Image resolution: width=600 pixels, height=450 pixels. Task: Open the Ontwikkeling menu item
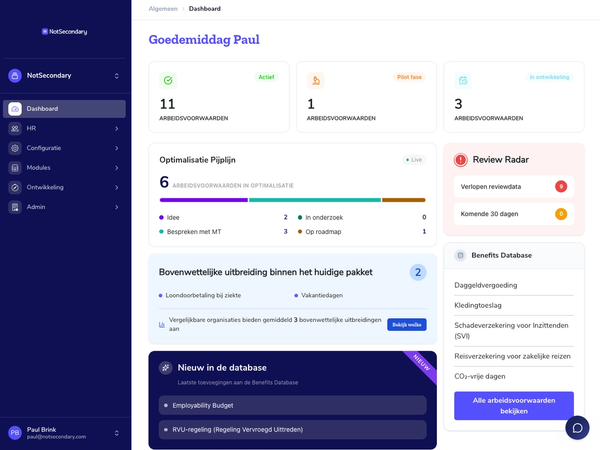click(64, 187)
